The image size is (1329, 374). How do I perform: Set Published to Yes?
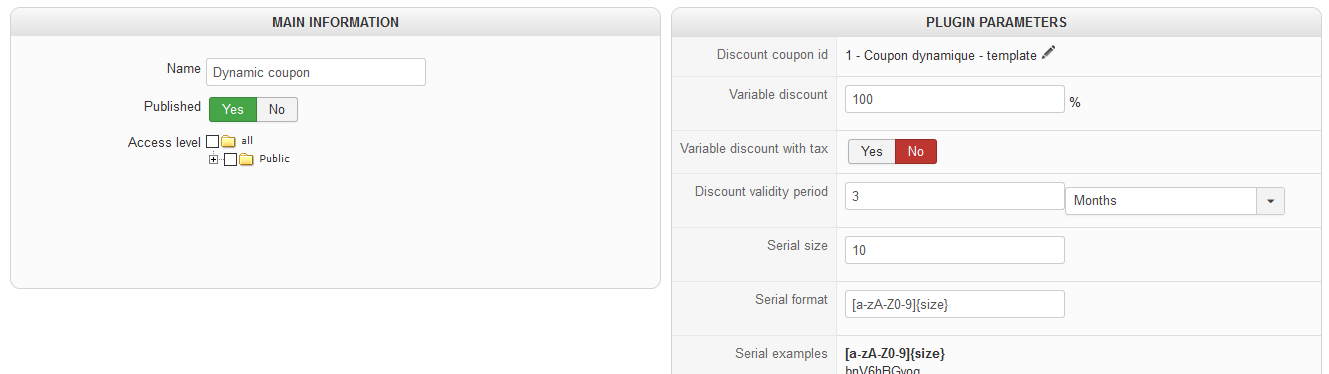(233, 109)
